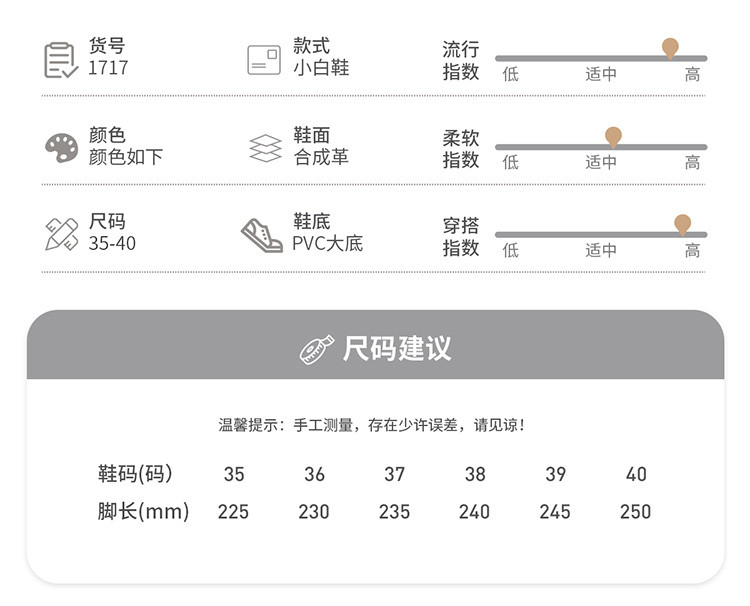Click foot length 245 value
750x606 pixels.
(x=555, y=512)
